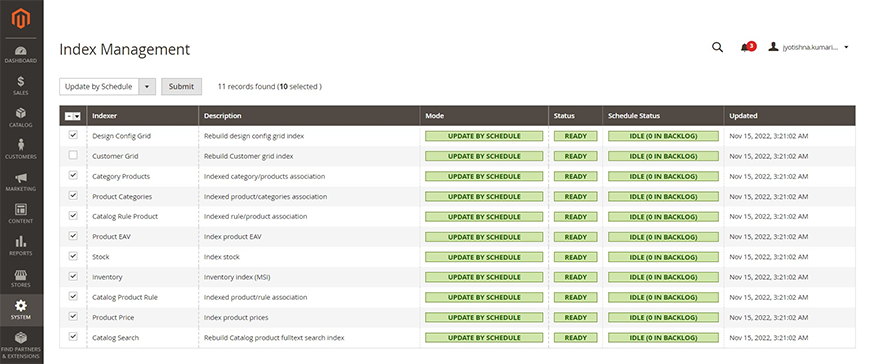Screen dimensions: 870x364
Task: Open the Customers sidebar menu
Action: pos(21,150)
